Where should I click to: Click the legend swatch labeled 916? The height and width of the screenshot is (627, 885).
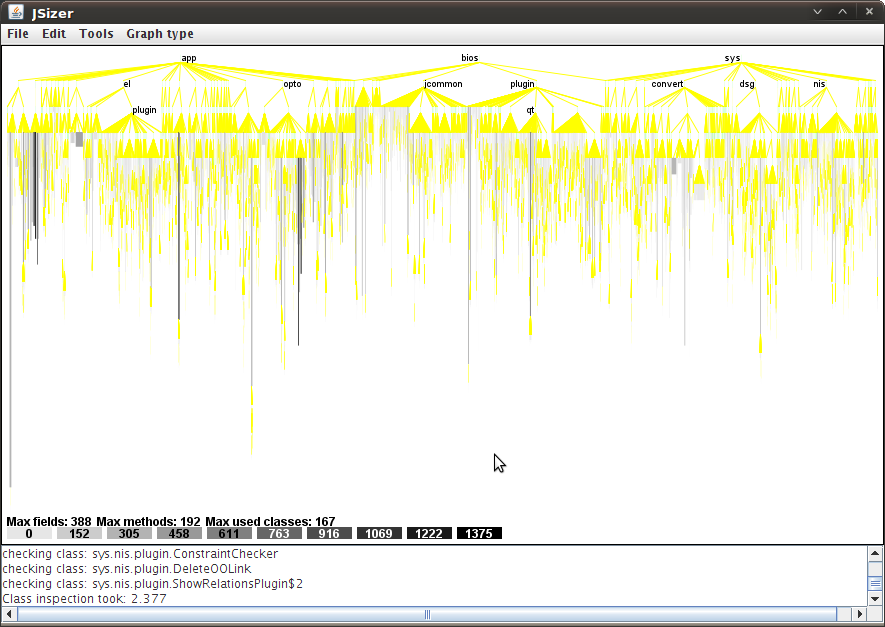click(329, 533)
